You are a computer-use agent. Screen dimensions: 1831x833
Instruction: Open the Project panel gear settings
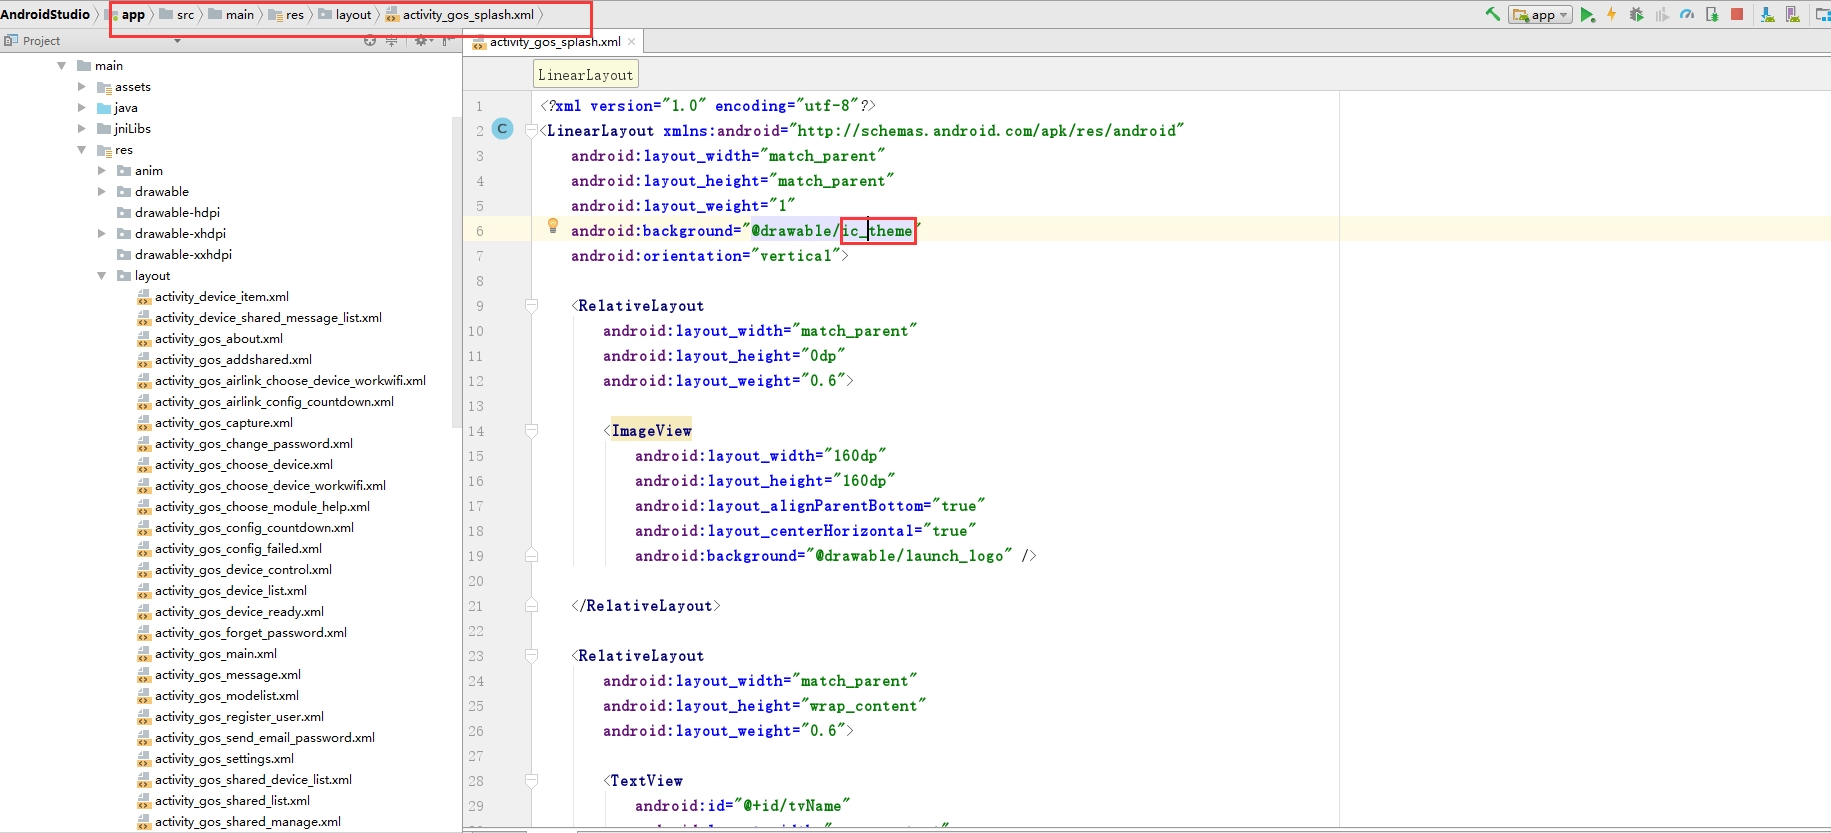422,40
